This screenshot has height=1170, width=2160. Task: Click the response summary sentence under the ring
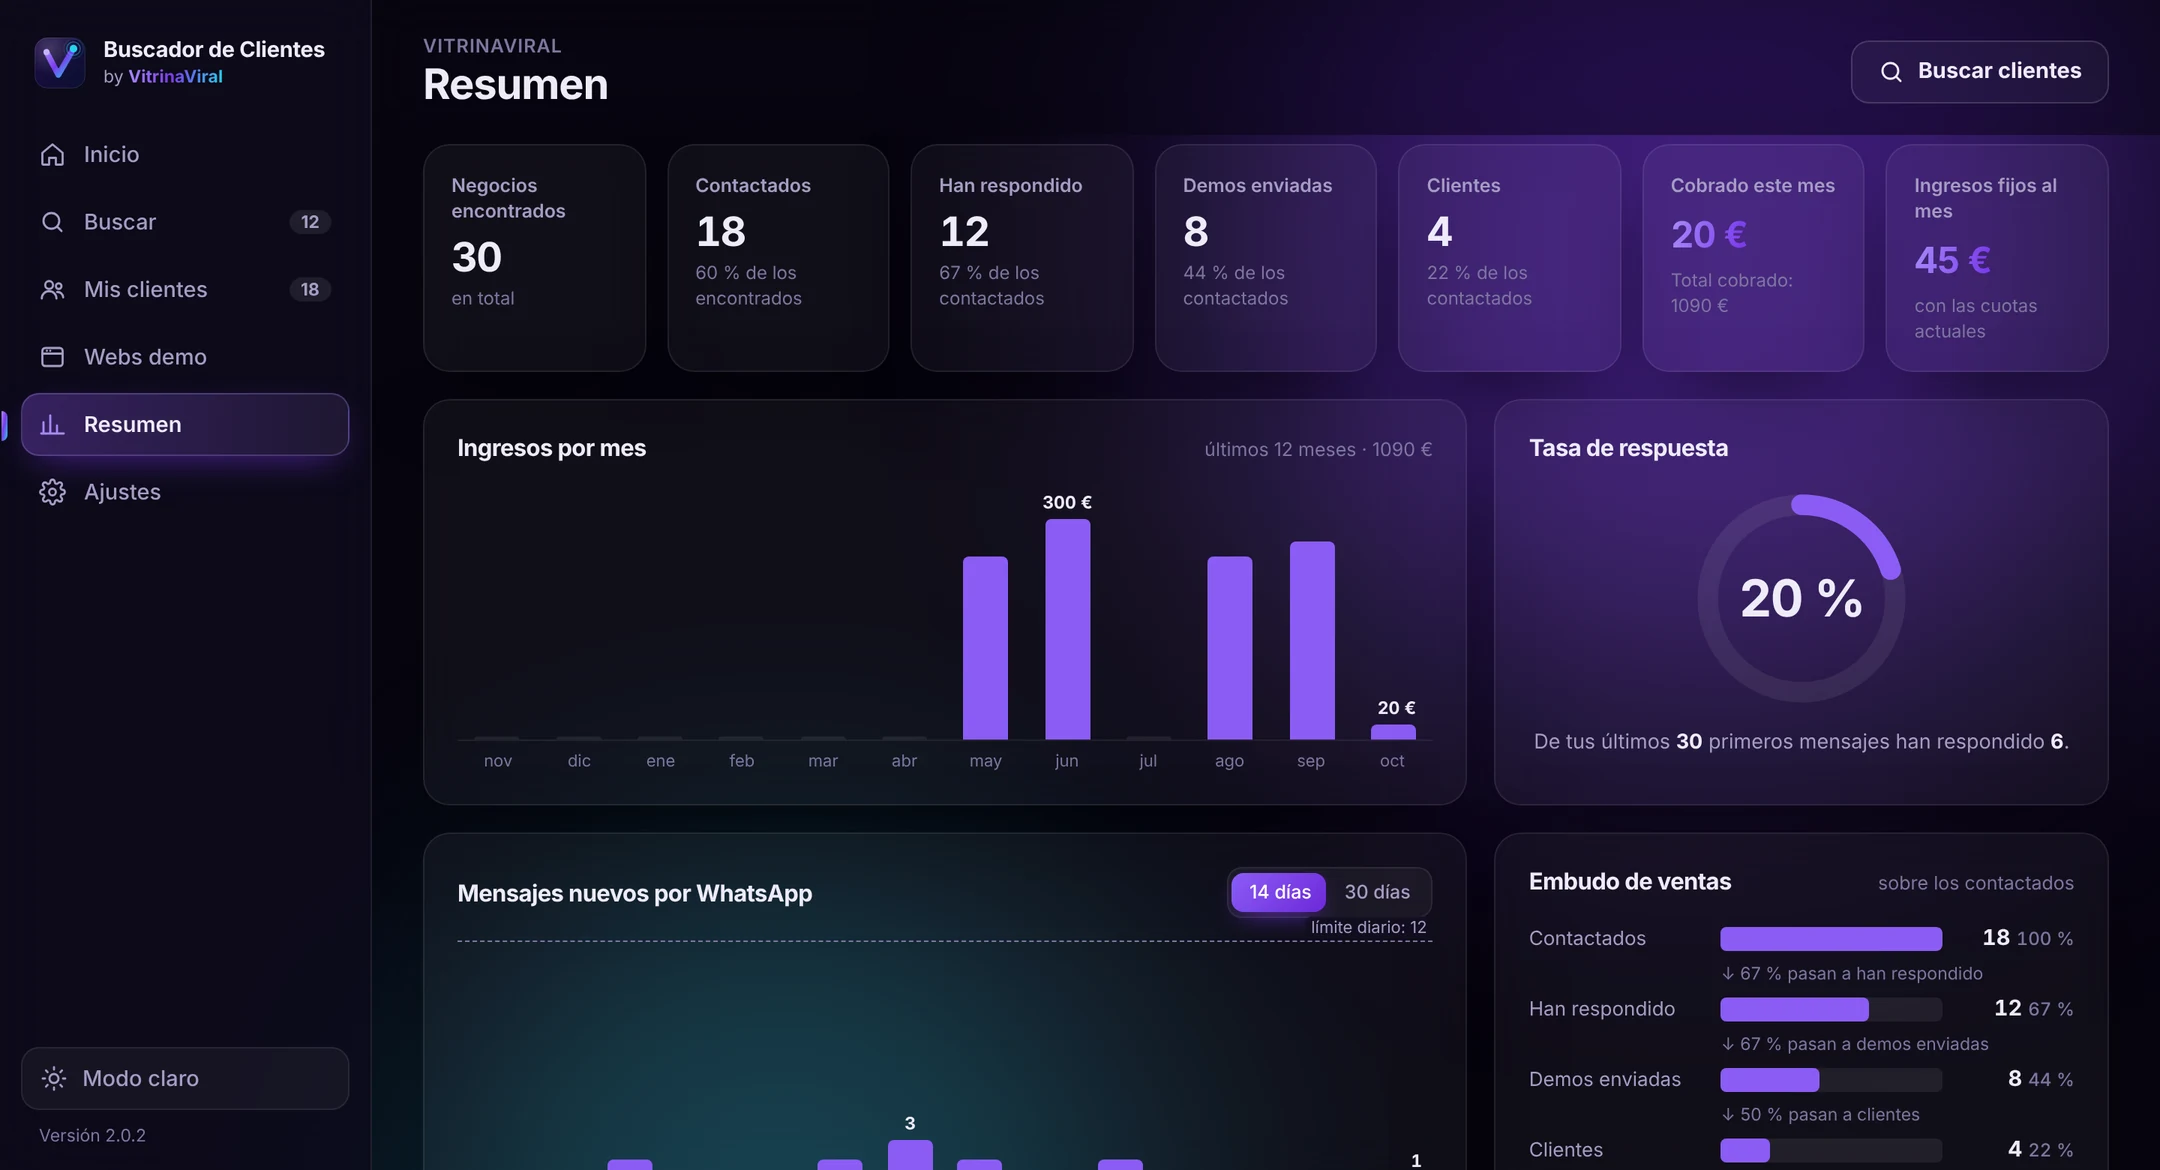pos(1801,742)
